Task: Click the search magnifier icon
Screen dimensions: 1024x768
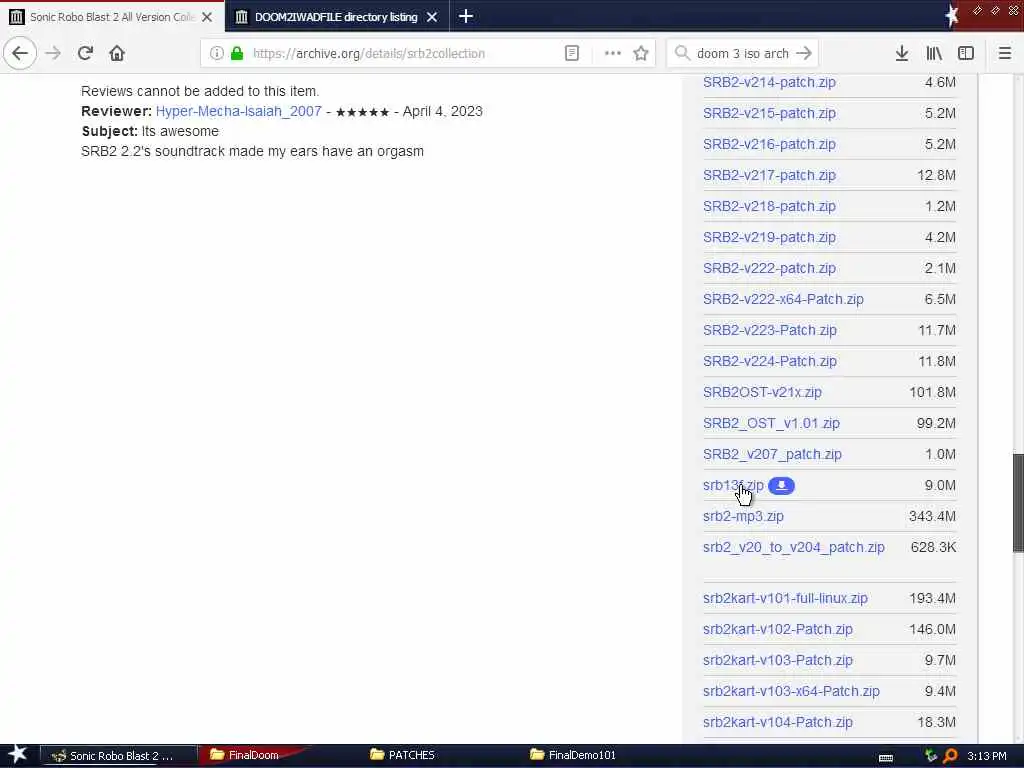Action: 682,54
